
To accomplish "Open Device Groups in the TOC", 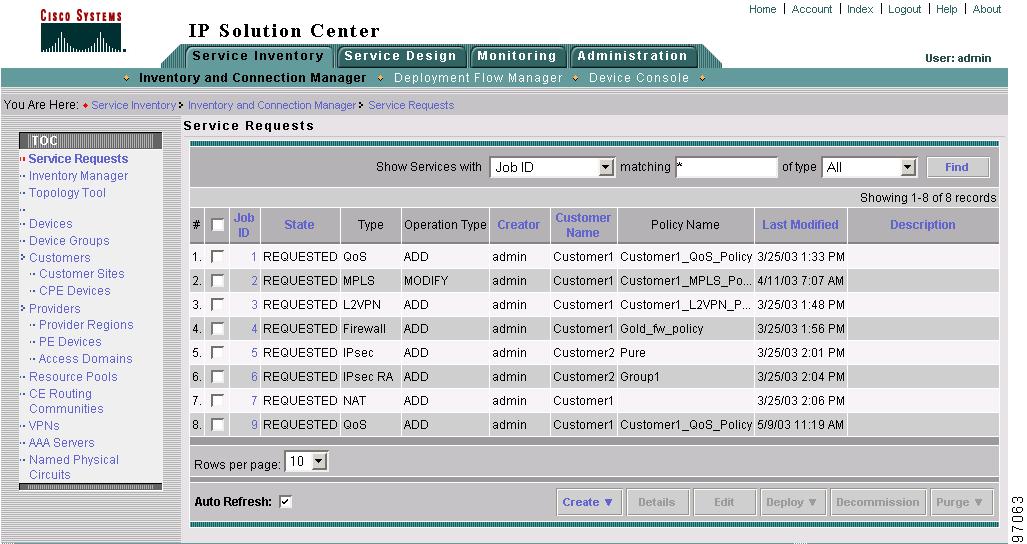I will [x=69, y=241].
